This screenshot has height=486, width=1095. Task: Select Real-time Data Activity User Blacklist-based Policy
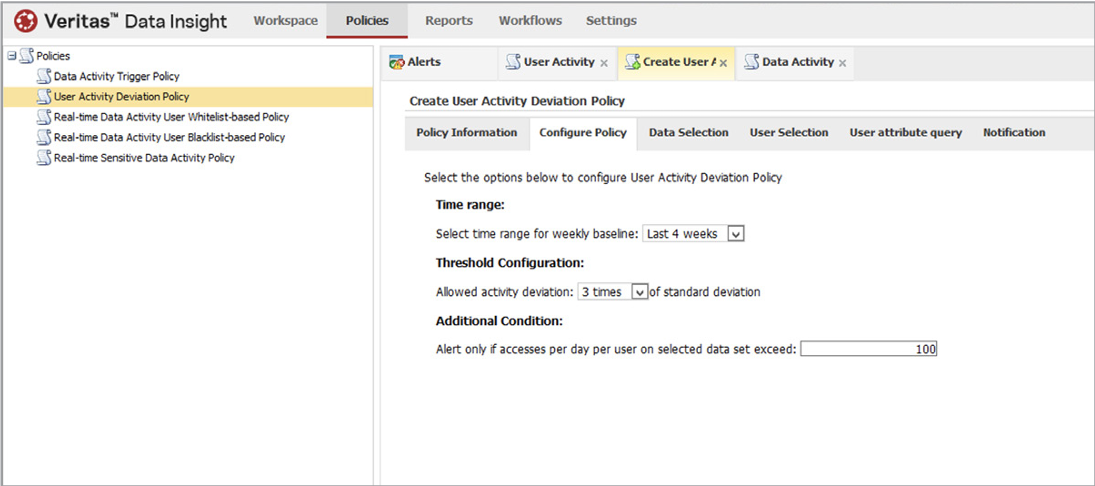click(169, 137)
